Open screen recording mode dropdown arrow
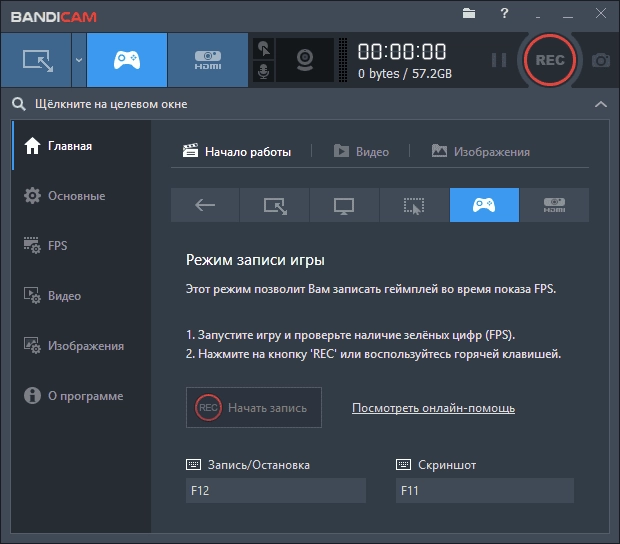This screenshot has height=544, width=620. pyautogui.click(x=79, y=60)
